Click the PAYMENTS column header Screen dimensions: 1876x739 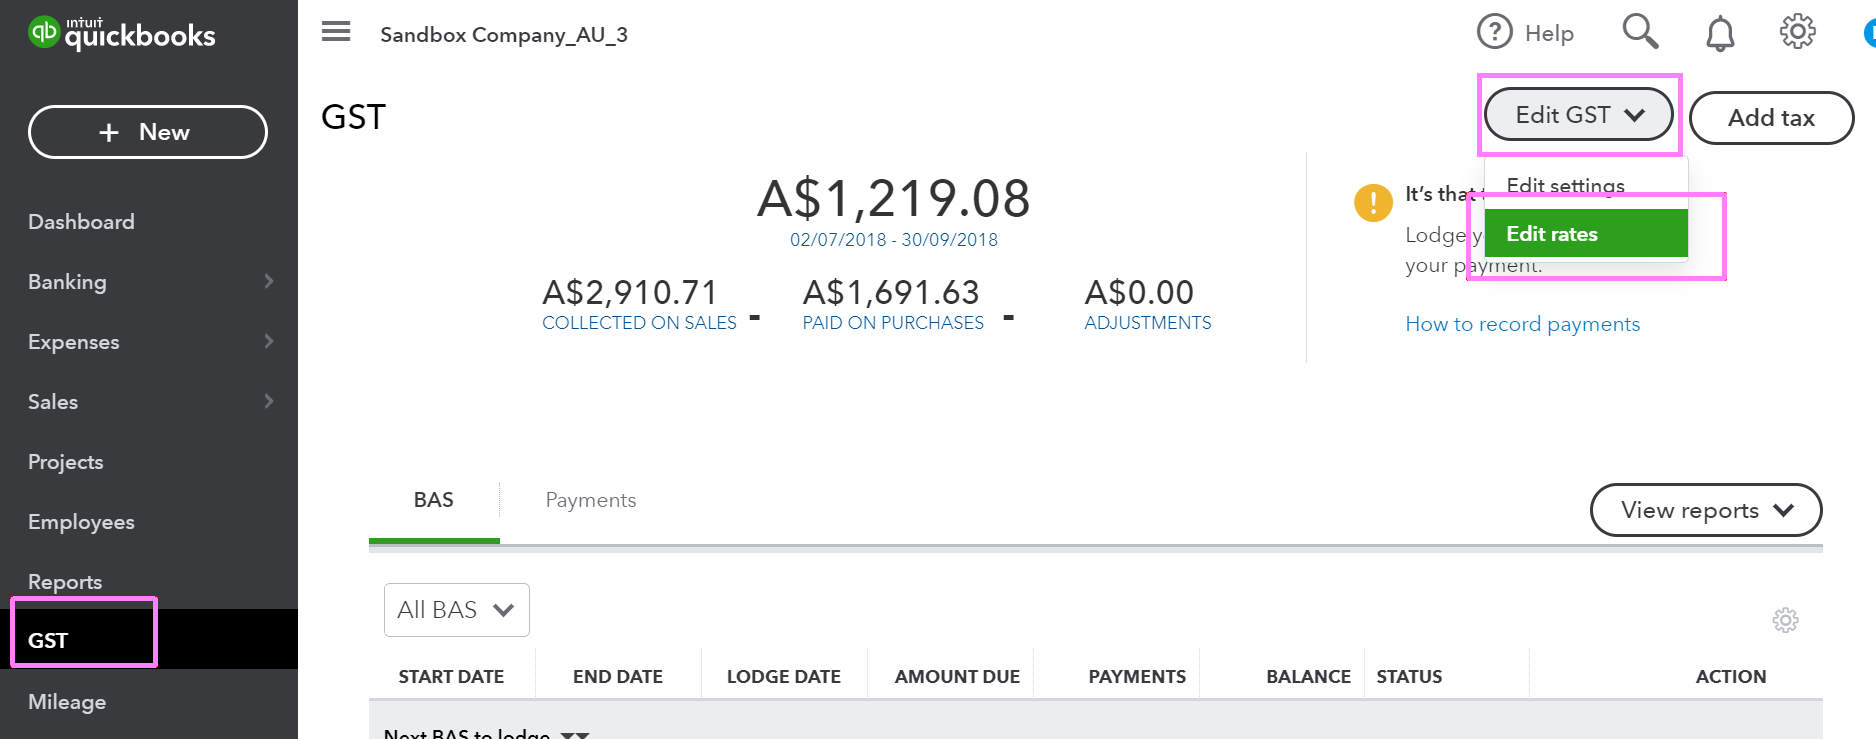click(x=1137, y=677)
